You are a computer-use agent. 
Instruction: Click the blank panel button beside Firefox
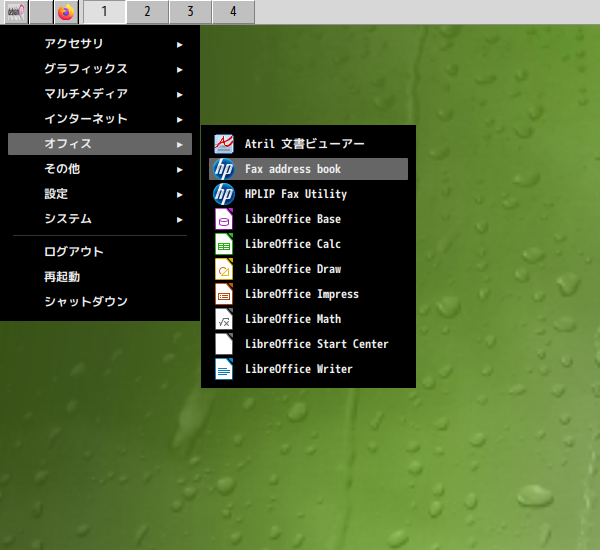click(x=41, y=12)
